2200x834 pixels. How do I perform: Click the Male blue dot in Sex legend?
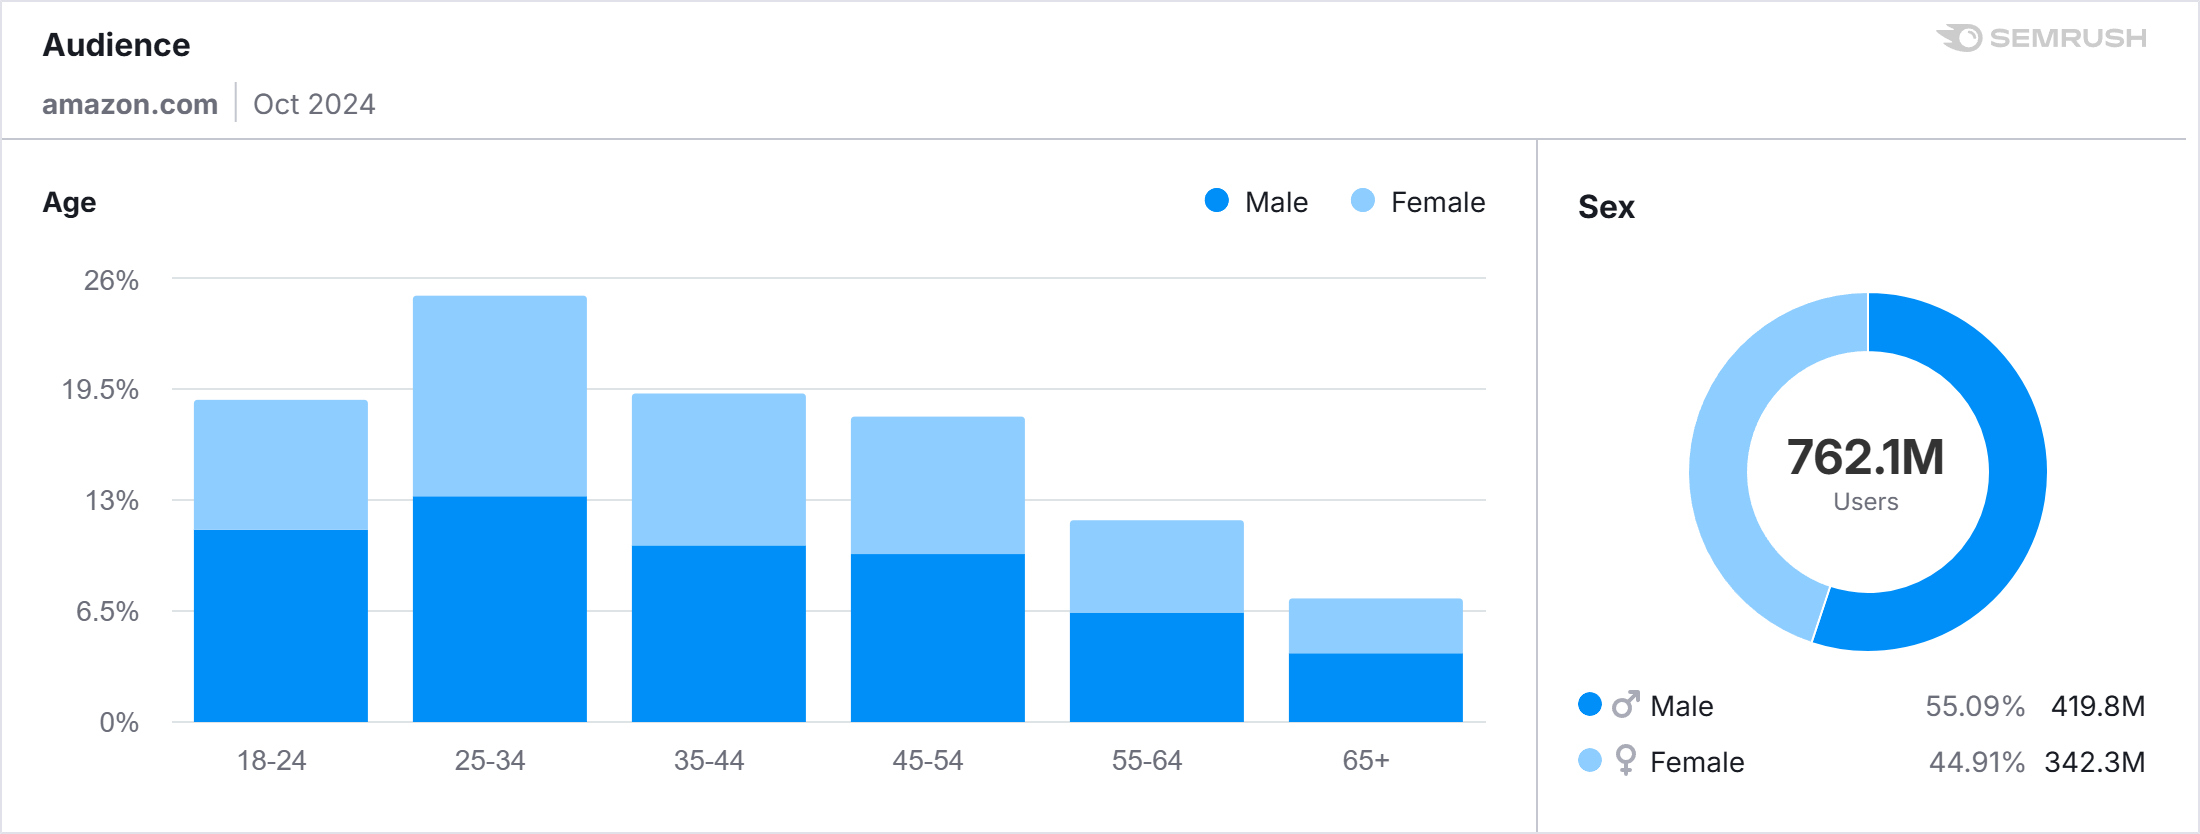(1590, 705)
